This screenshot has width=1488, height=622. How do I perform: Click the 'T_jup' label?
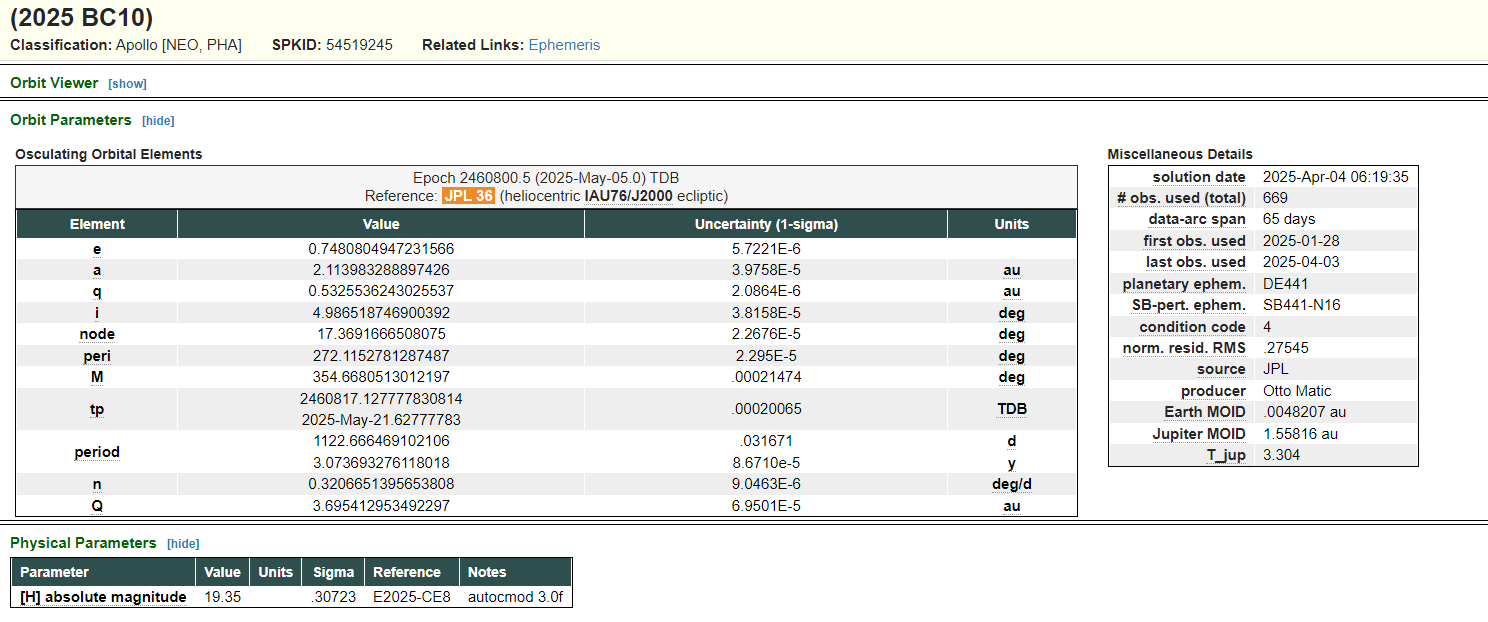(x=1226, y=455)
